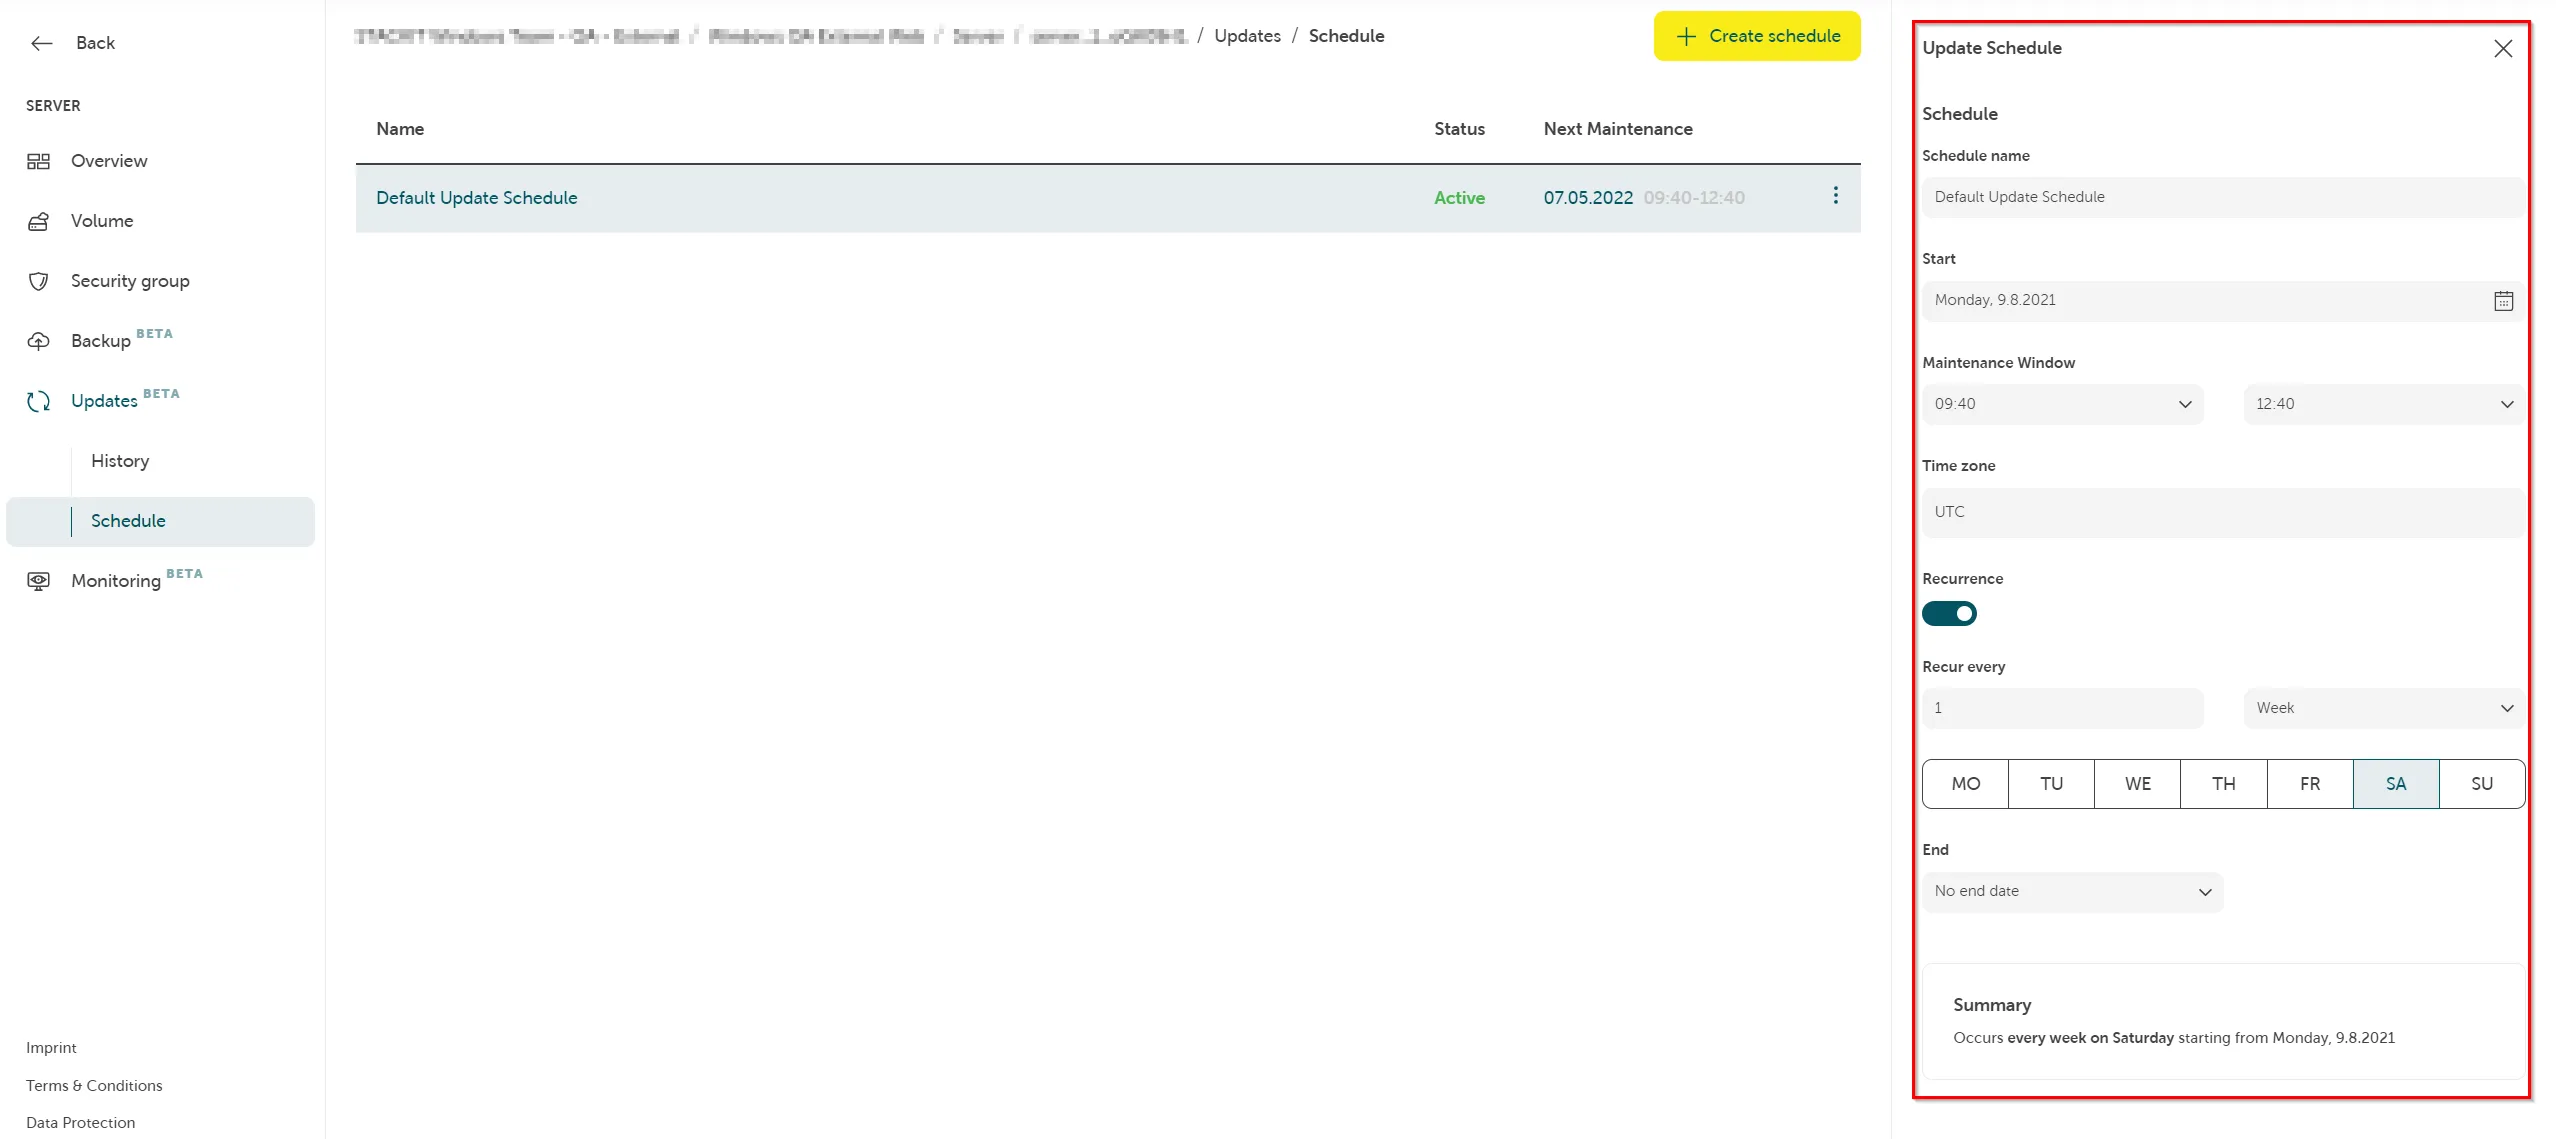Open the Recur every unit dropdown
2556x1139 pixels.
click(2383, 707)
